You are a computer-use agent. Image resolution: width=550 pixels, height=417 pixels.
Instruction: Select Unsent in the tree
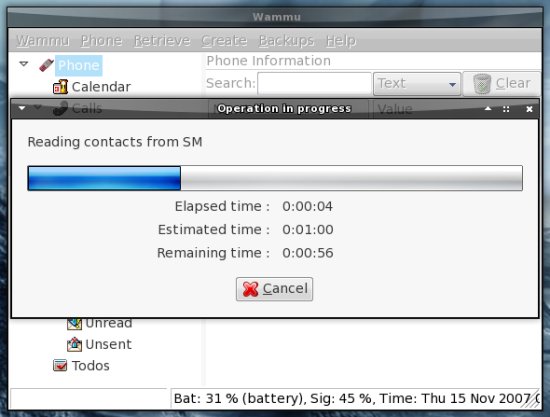pyautogui.click(x=108, y=344)
